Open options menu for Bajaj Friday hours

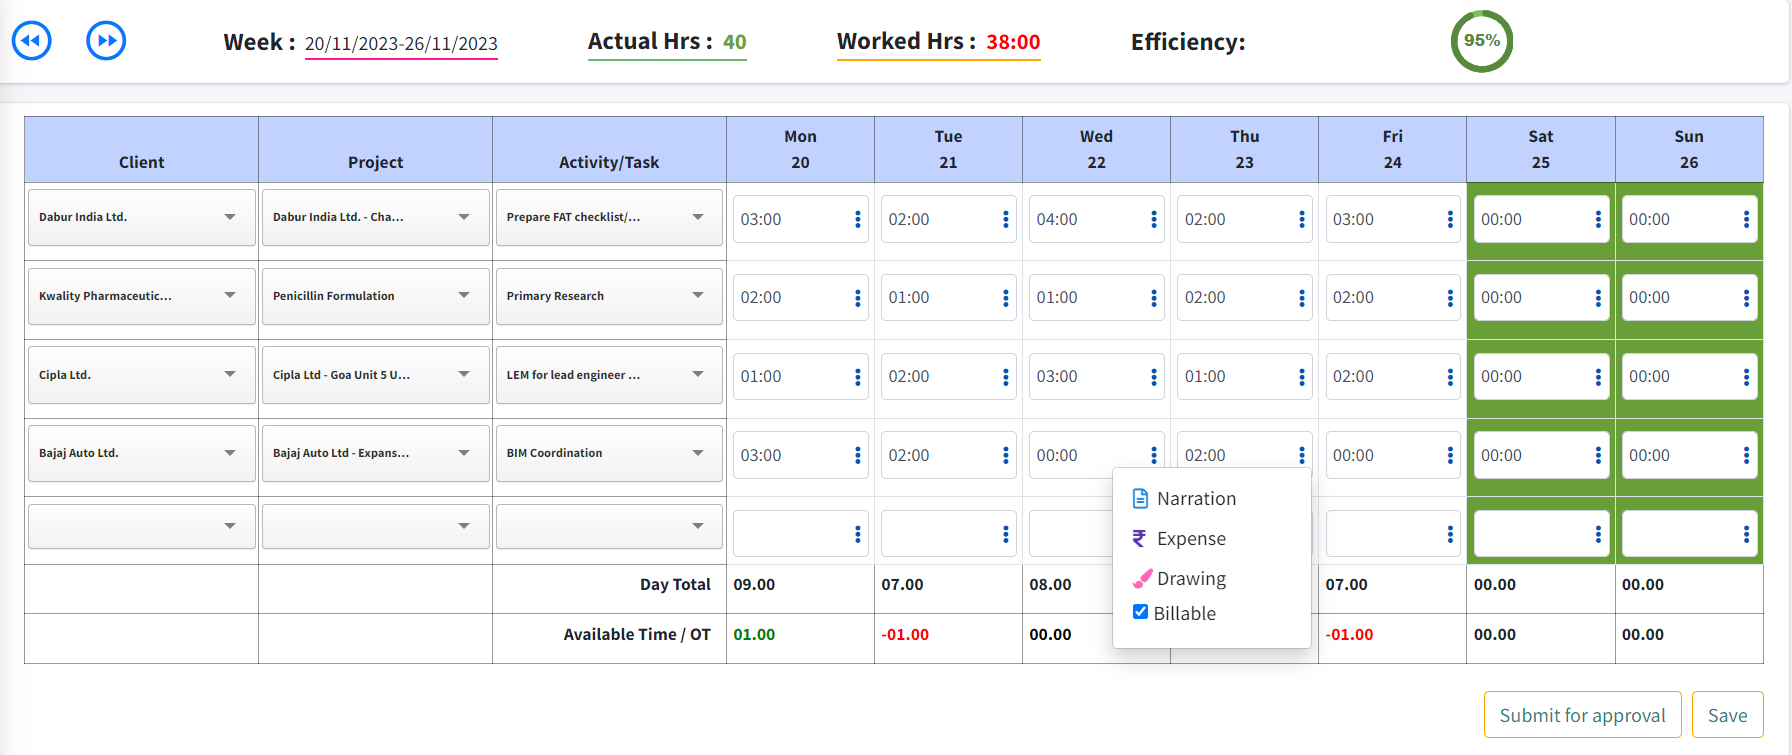pos(1450,455)
